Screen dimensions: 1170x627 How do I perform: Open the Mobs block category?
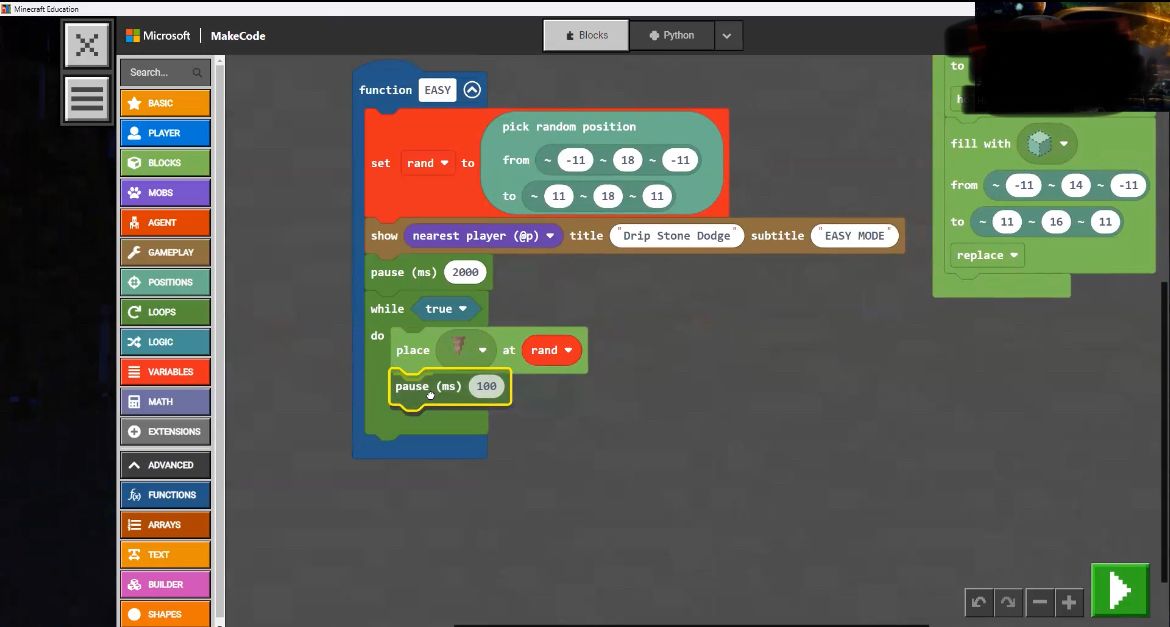coord(165,192)
